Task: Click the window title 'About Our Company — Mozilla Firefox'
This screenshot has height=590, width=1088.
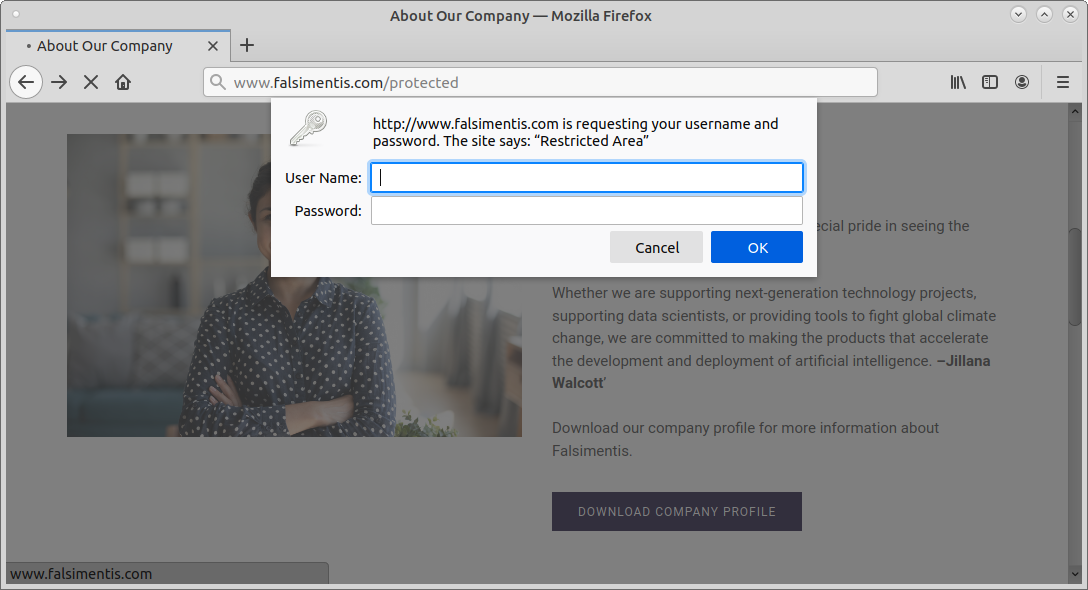Action: [x=520, y=15]
